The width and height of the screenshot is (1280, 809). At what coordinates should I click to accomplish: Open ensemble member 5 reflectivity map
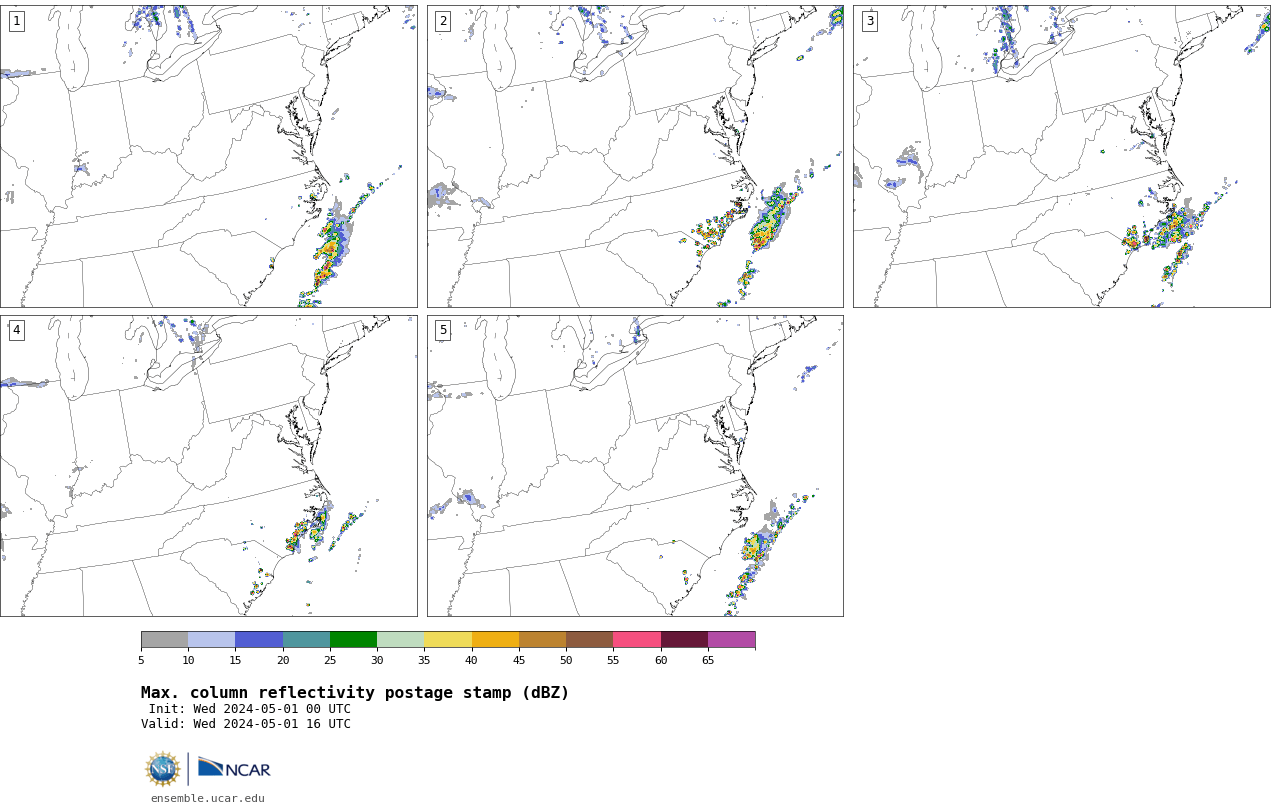635,466
